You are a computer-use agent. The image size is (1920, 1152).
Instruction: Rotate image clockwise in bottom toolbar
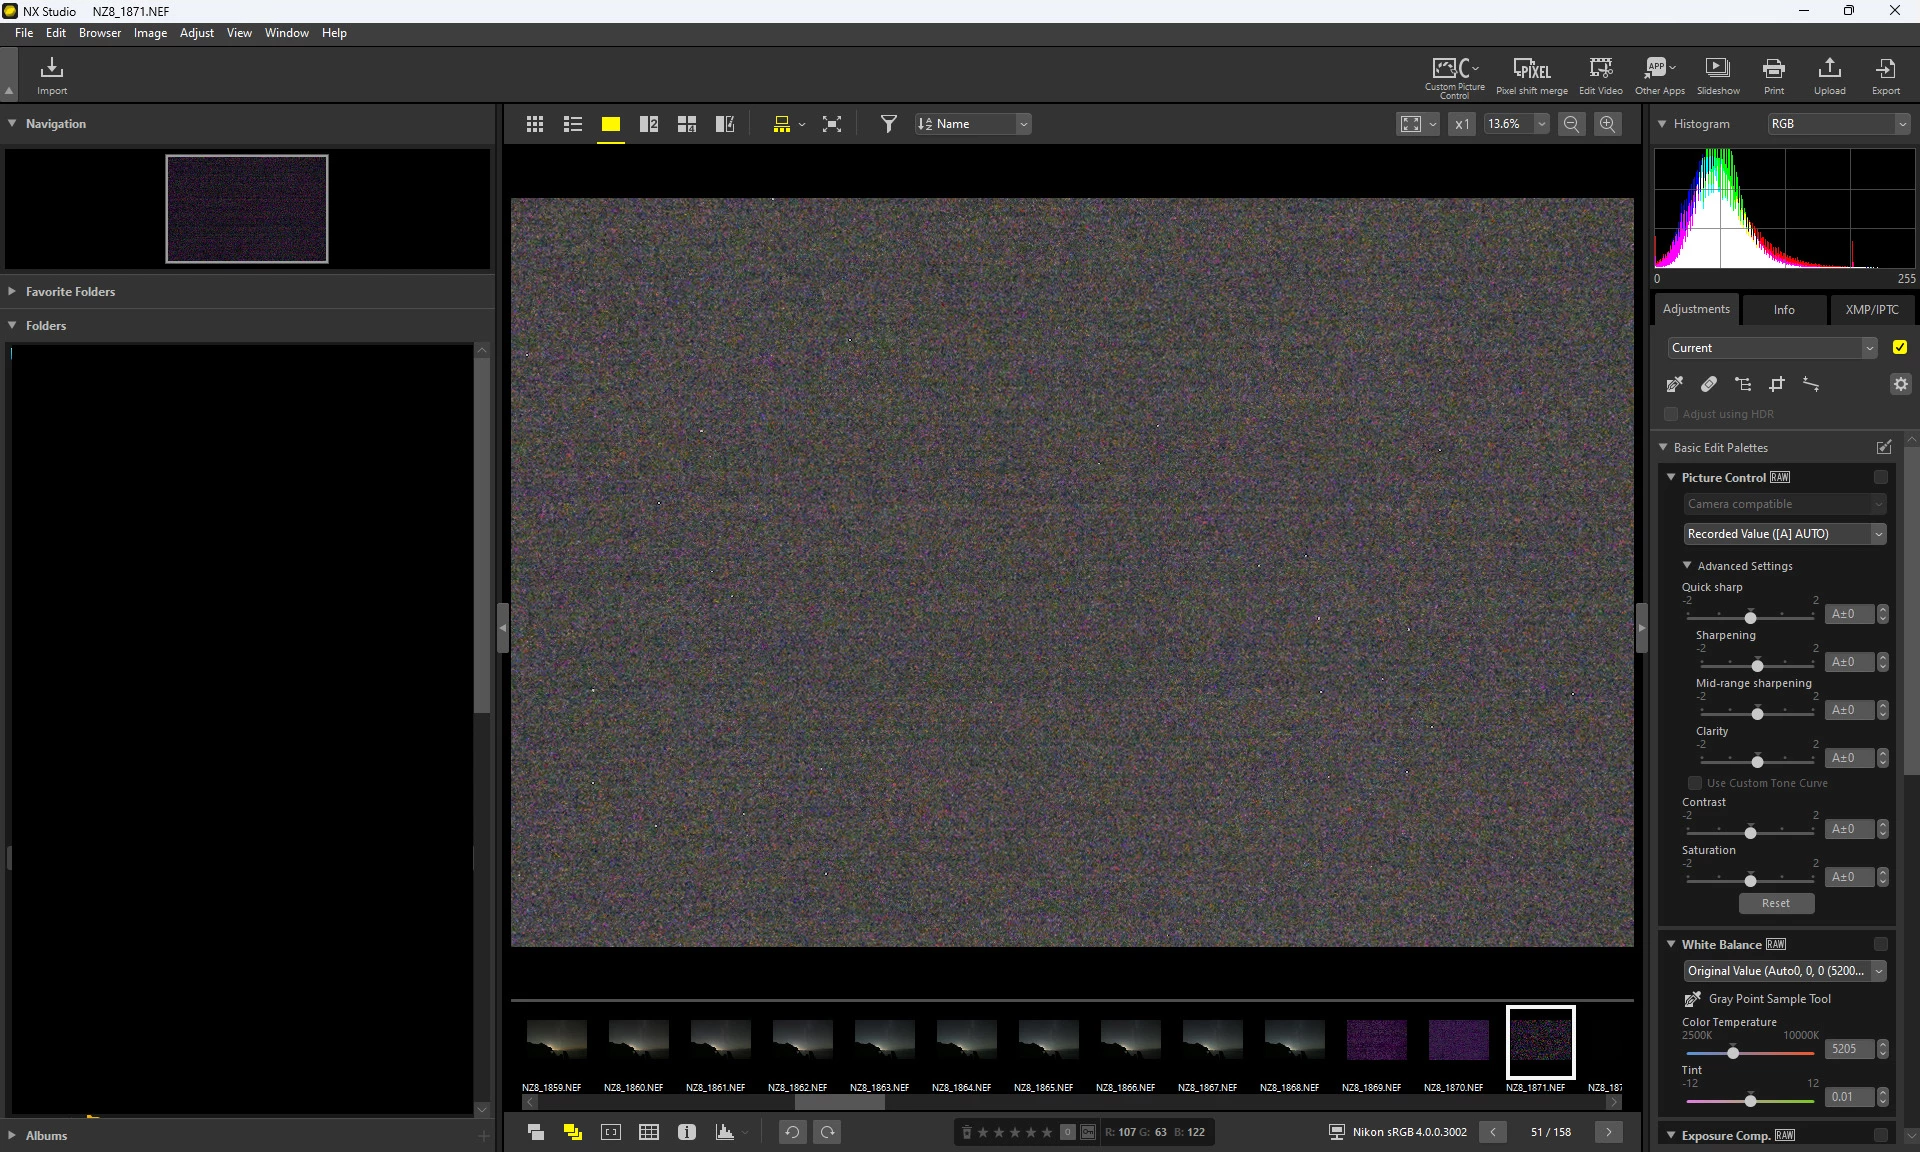click(828, 1132)
